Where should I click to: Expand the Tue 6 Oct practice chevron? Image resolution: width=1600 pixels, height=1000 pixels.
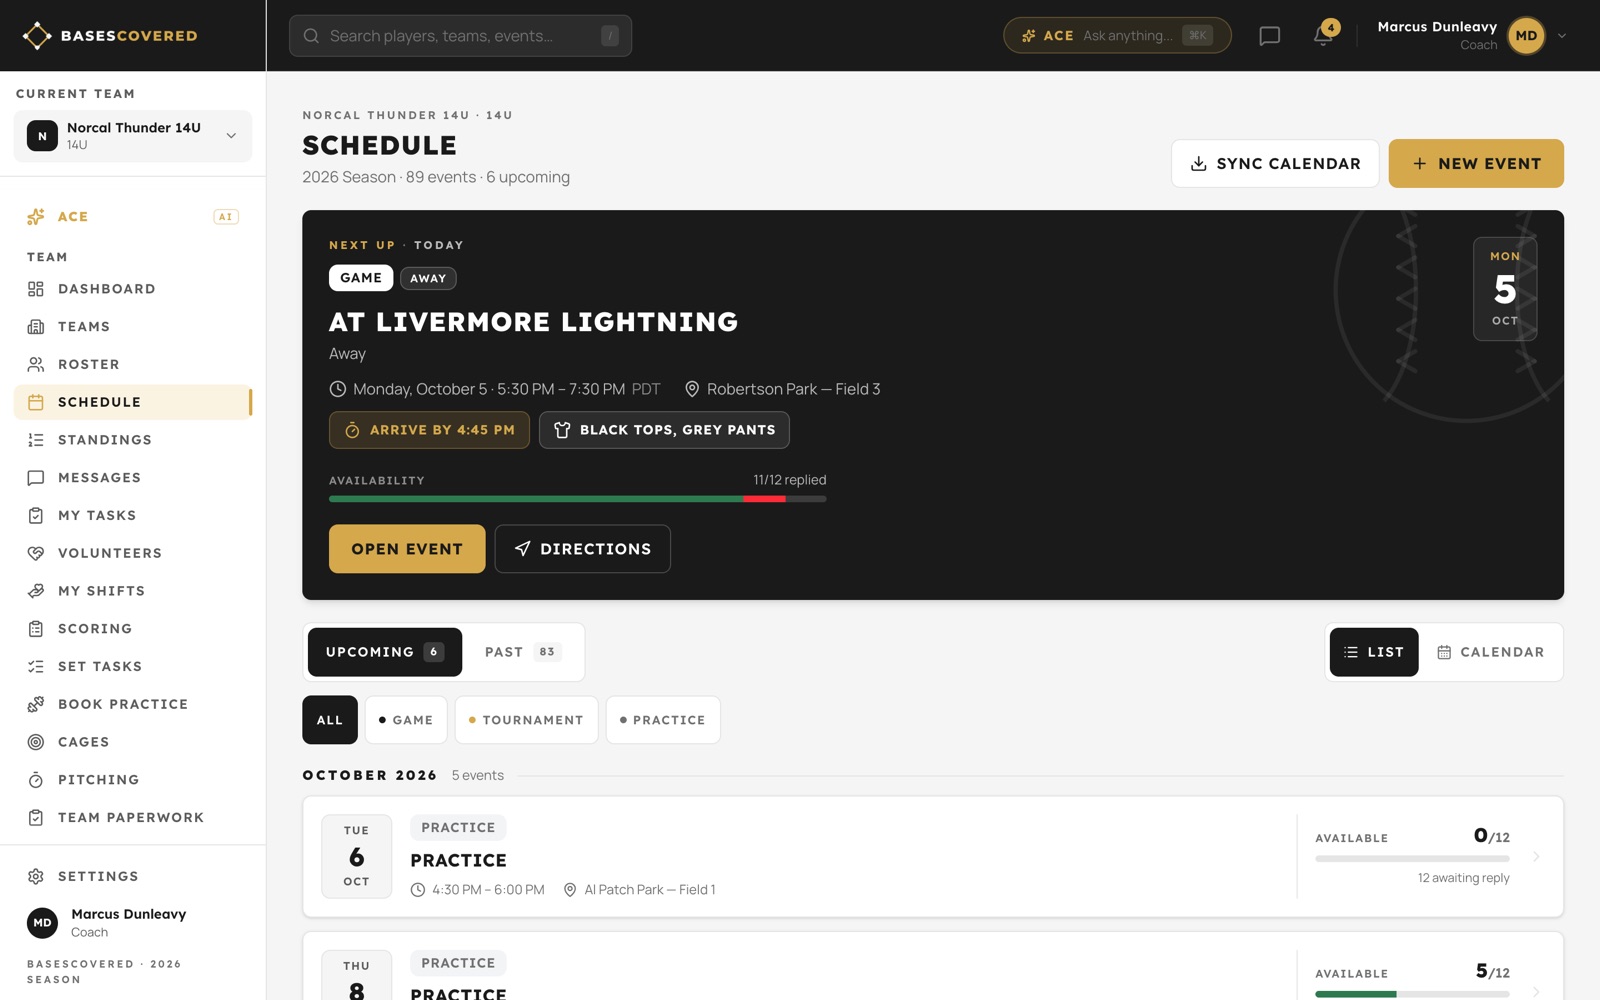coord(1536,857)
